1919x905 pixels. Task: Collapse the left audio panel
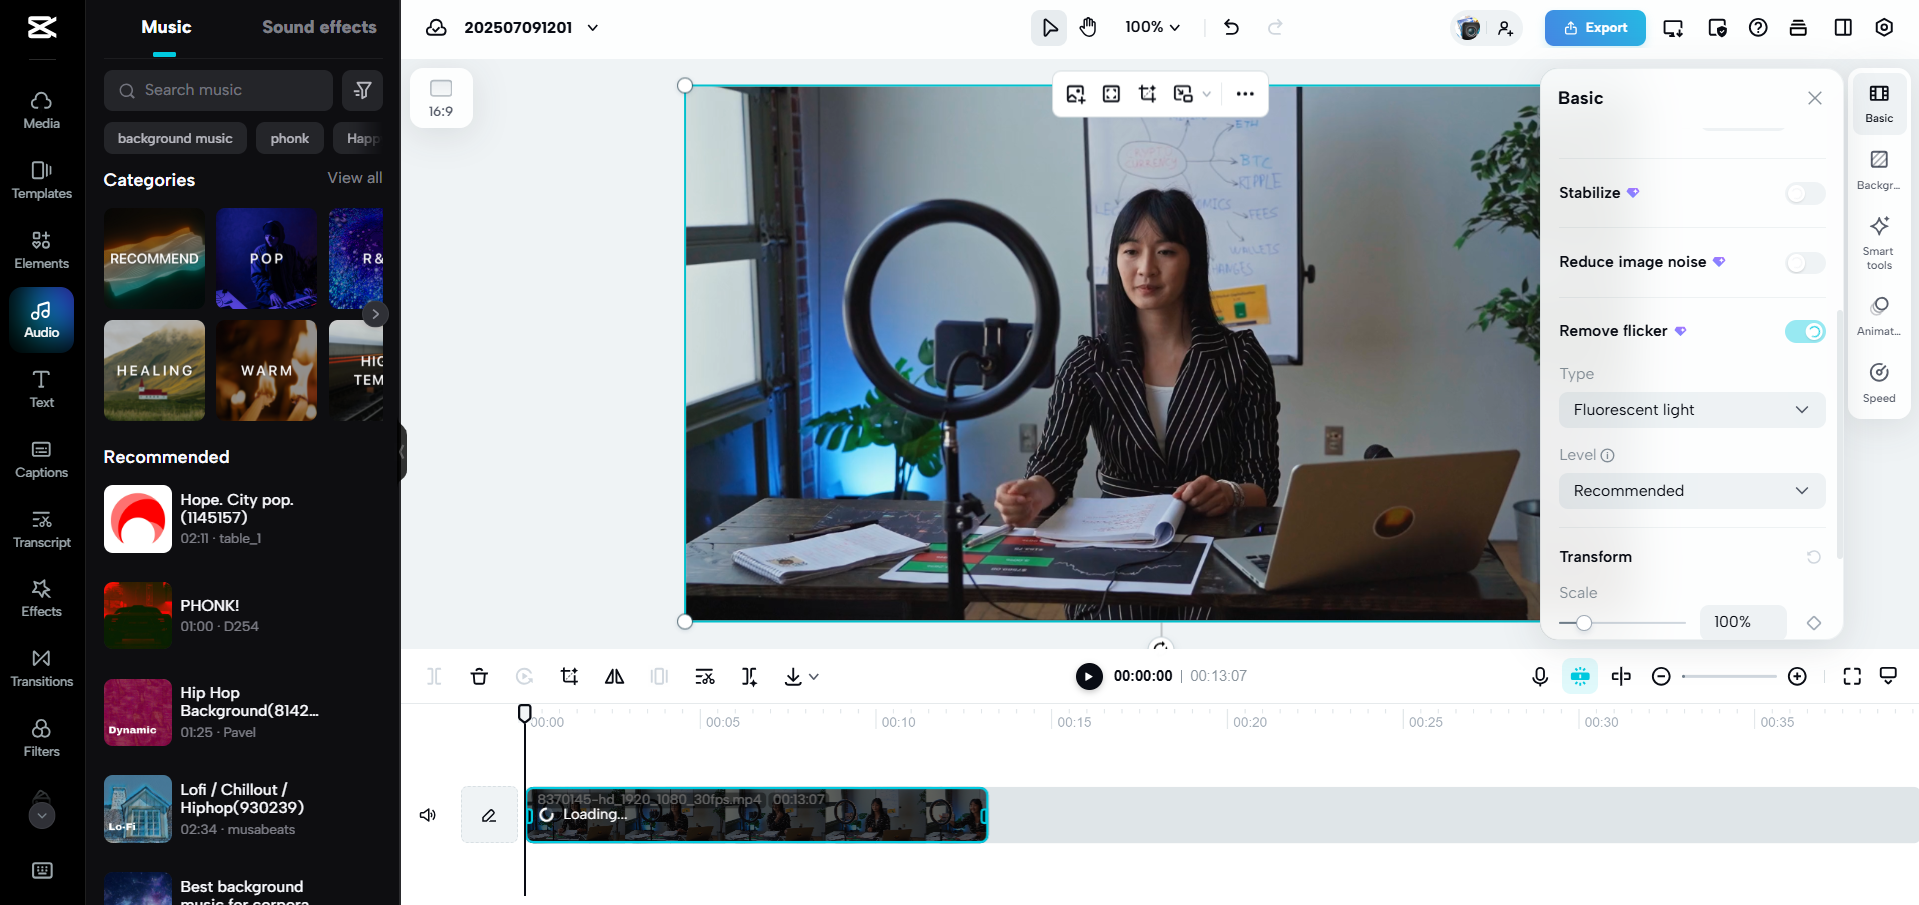point(402,452)
